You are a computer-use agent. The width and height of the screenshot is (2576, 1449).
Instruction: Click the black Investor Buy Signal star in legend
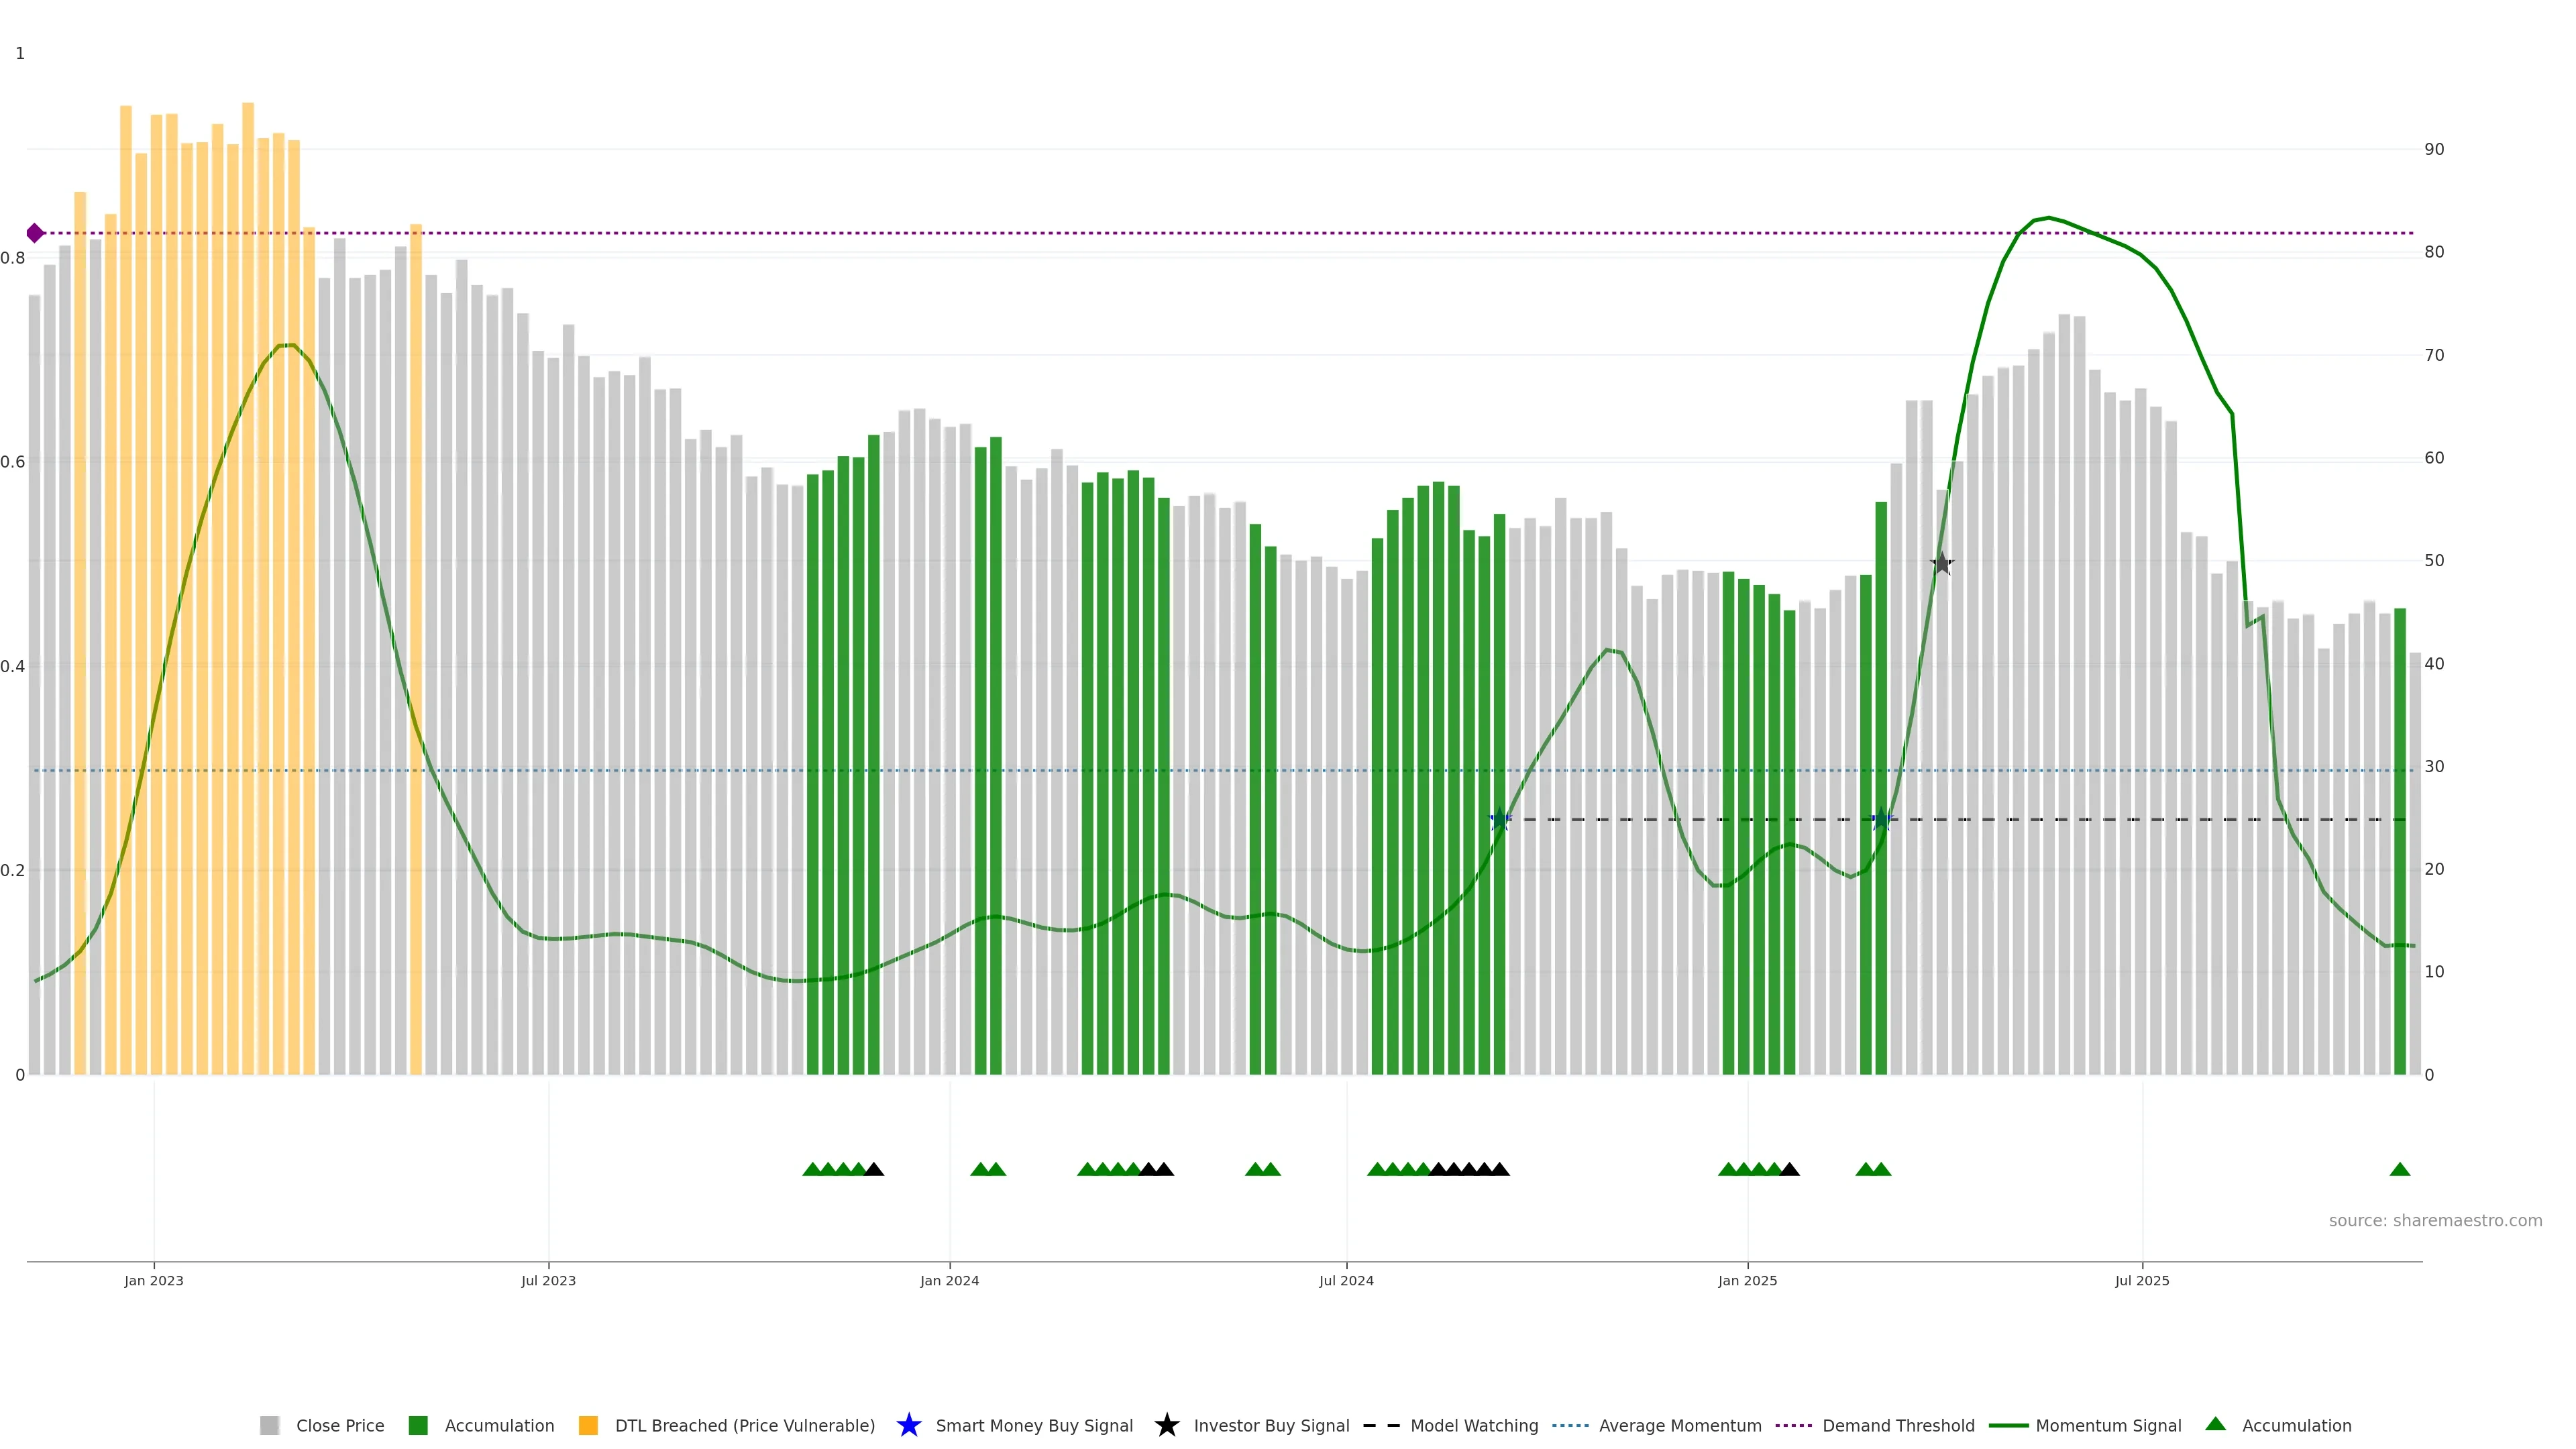click(1166, 1425)
